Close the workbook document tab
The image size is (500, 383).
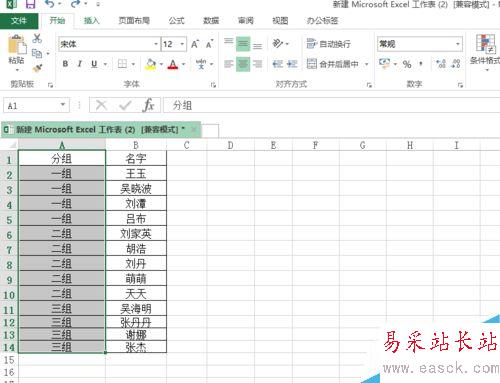tap(194, 130)
